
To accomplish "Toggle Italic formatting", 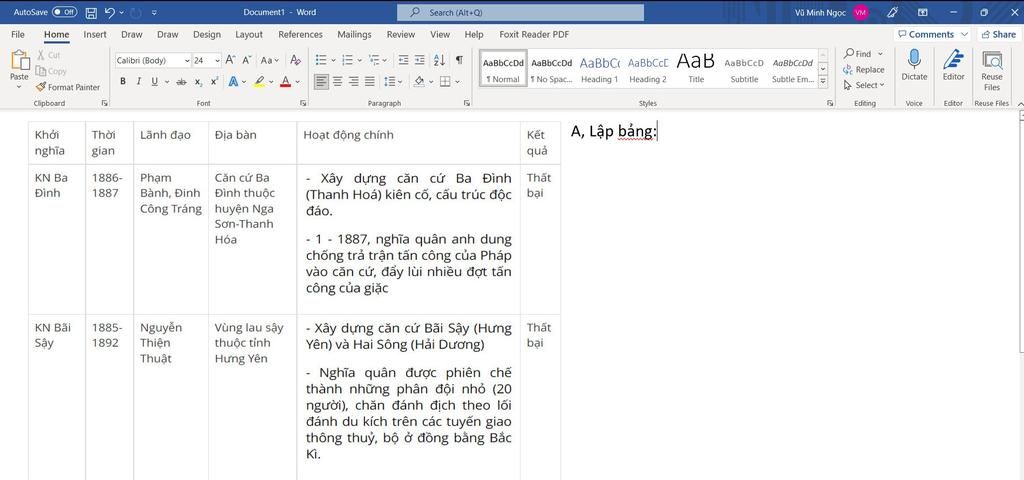I will 138,82.
